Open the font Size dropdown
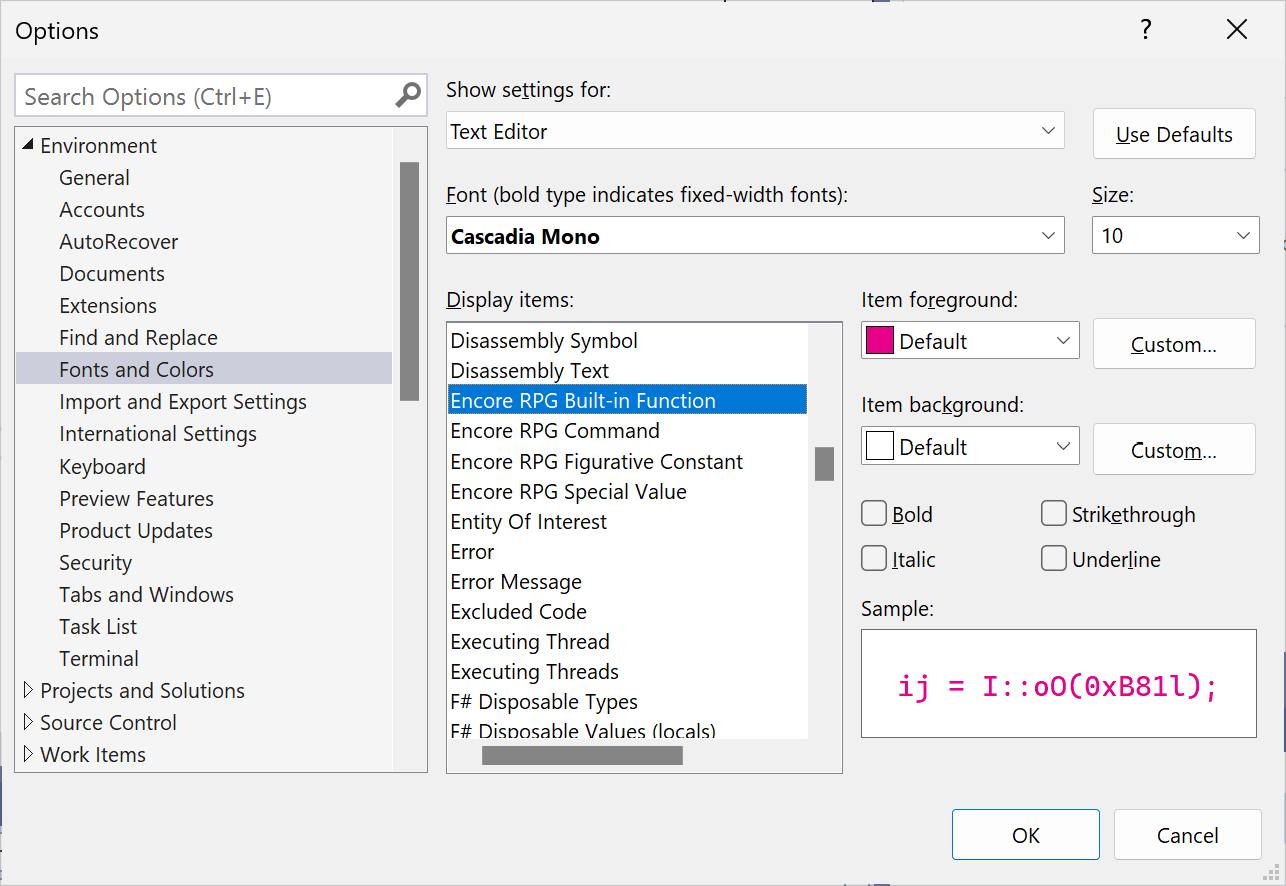Screen dimensions: 1286x886 [1175, 236]
